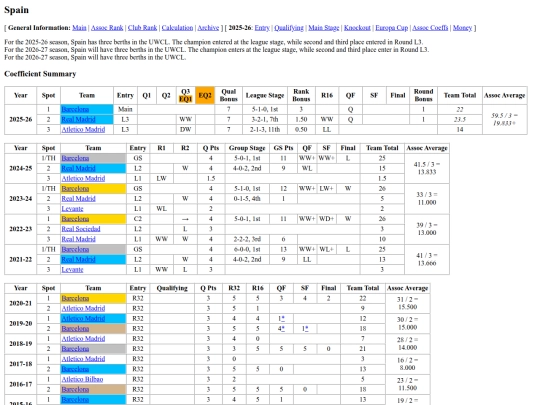
Task: Select the 2020-21 year cell
Action: 21,303
